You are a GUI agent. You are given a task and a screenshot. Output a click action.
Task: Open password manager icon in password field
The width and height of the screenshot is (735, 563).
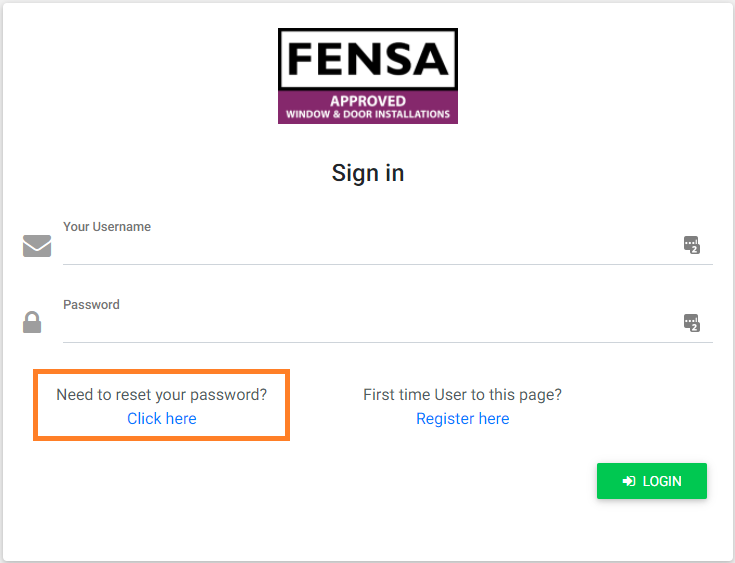(x=691, y=323)
